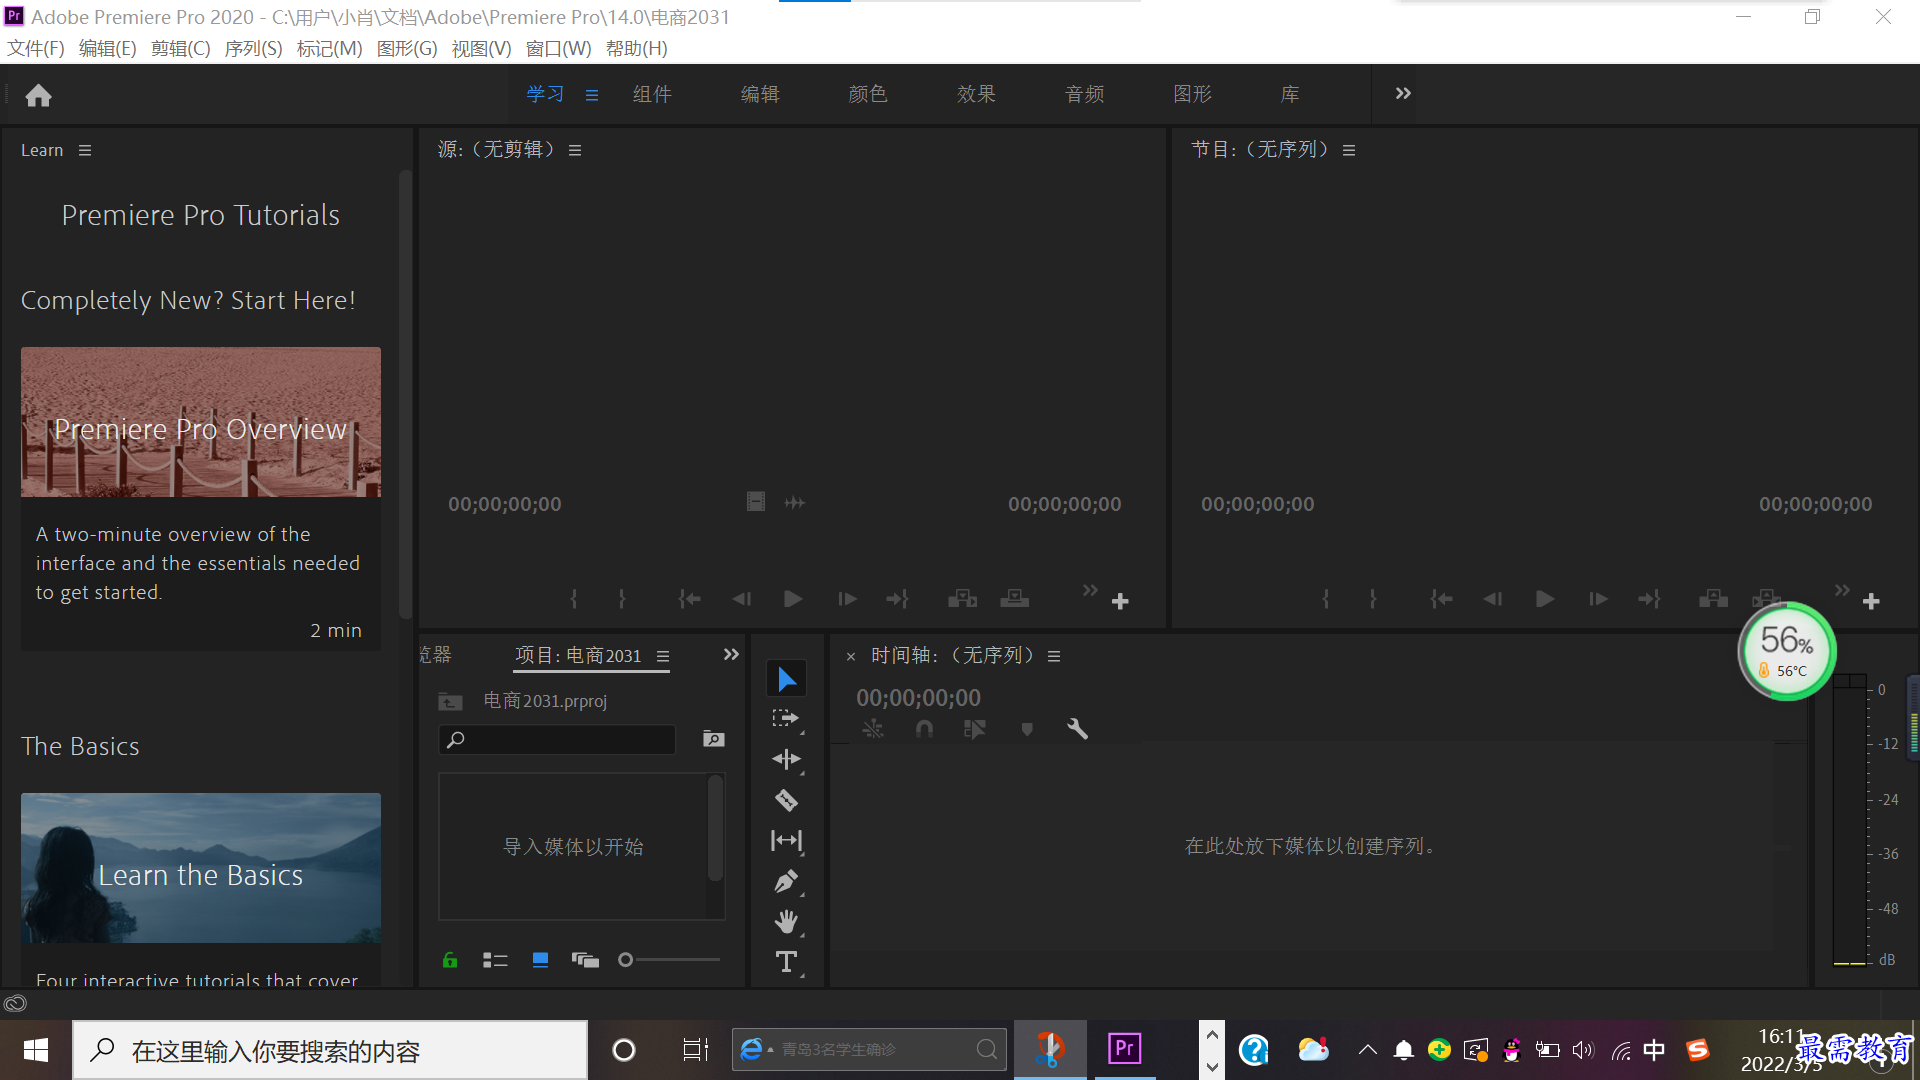Viewport: 1920px width, 1080px height.
Task: Click the project panel search field
Action: 557,739
